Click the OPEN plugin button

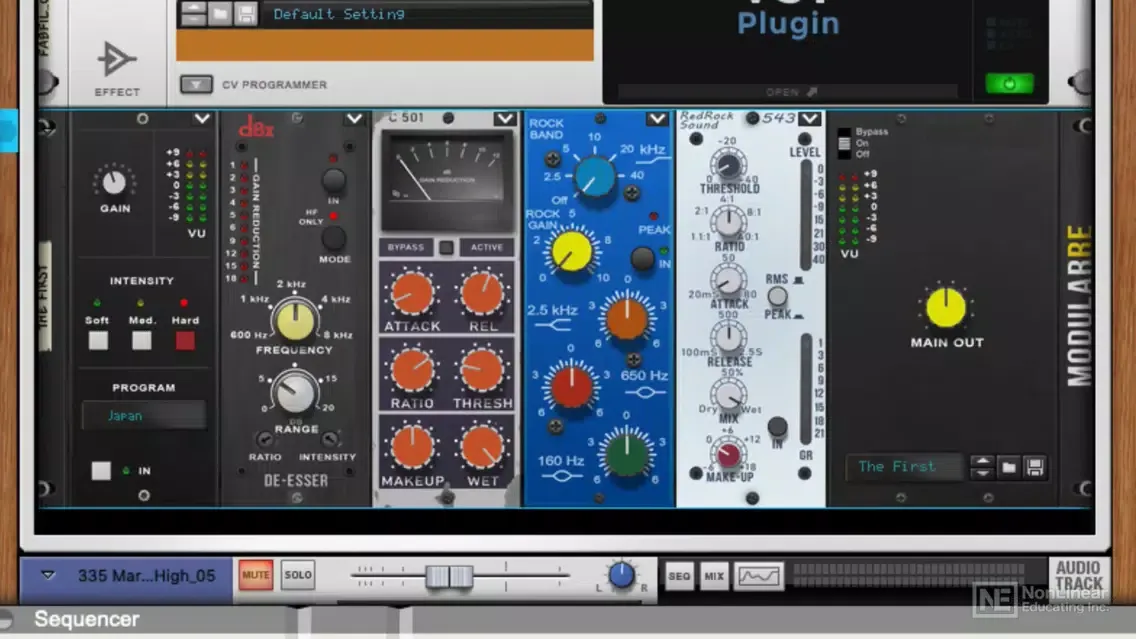(790, 92)
